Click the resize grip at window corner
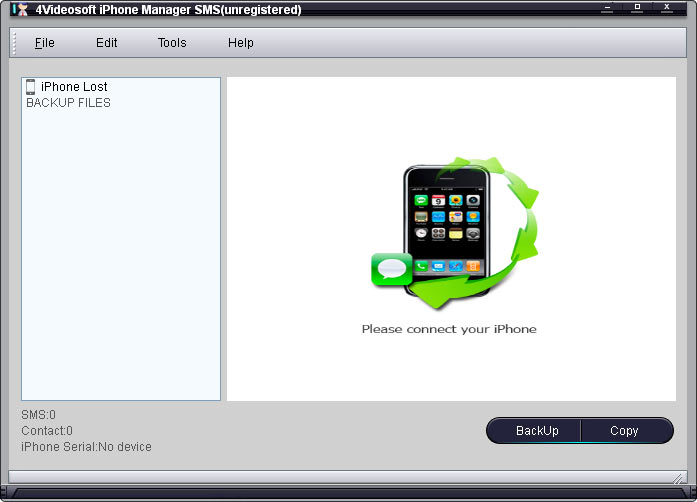697x502 pixels. tap(680, 477)
